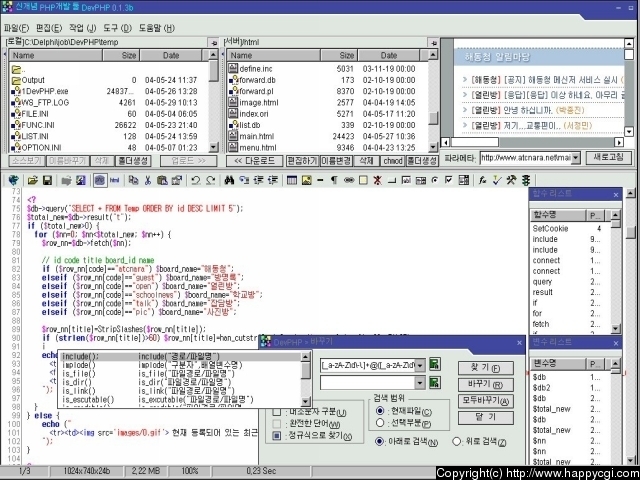Click the red X bug icon
The width and height of the screenshot is (640, 480).
click(378, 180)
